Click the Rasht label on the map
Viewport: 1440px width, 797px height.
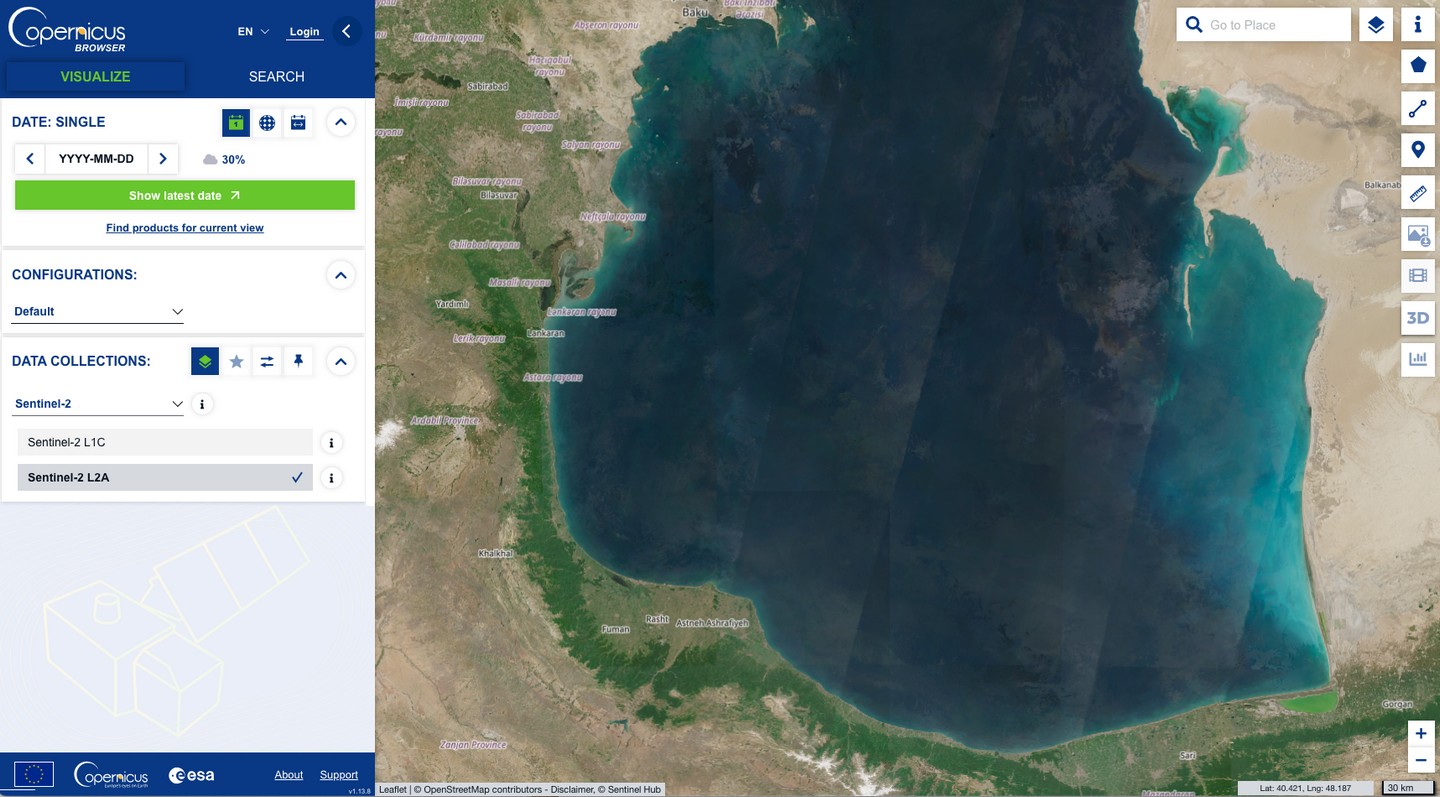657,620
